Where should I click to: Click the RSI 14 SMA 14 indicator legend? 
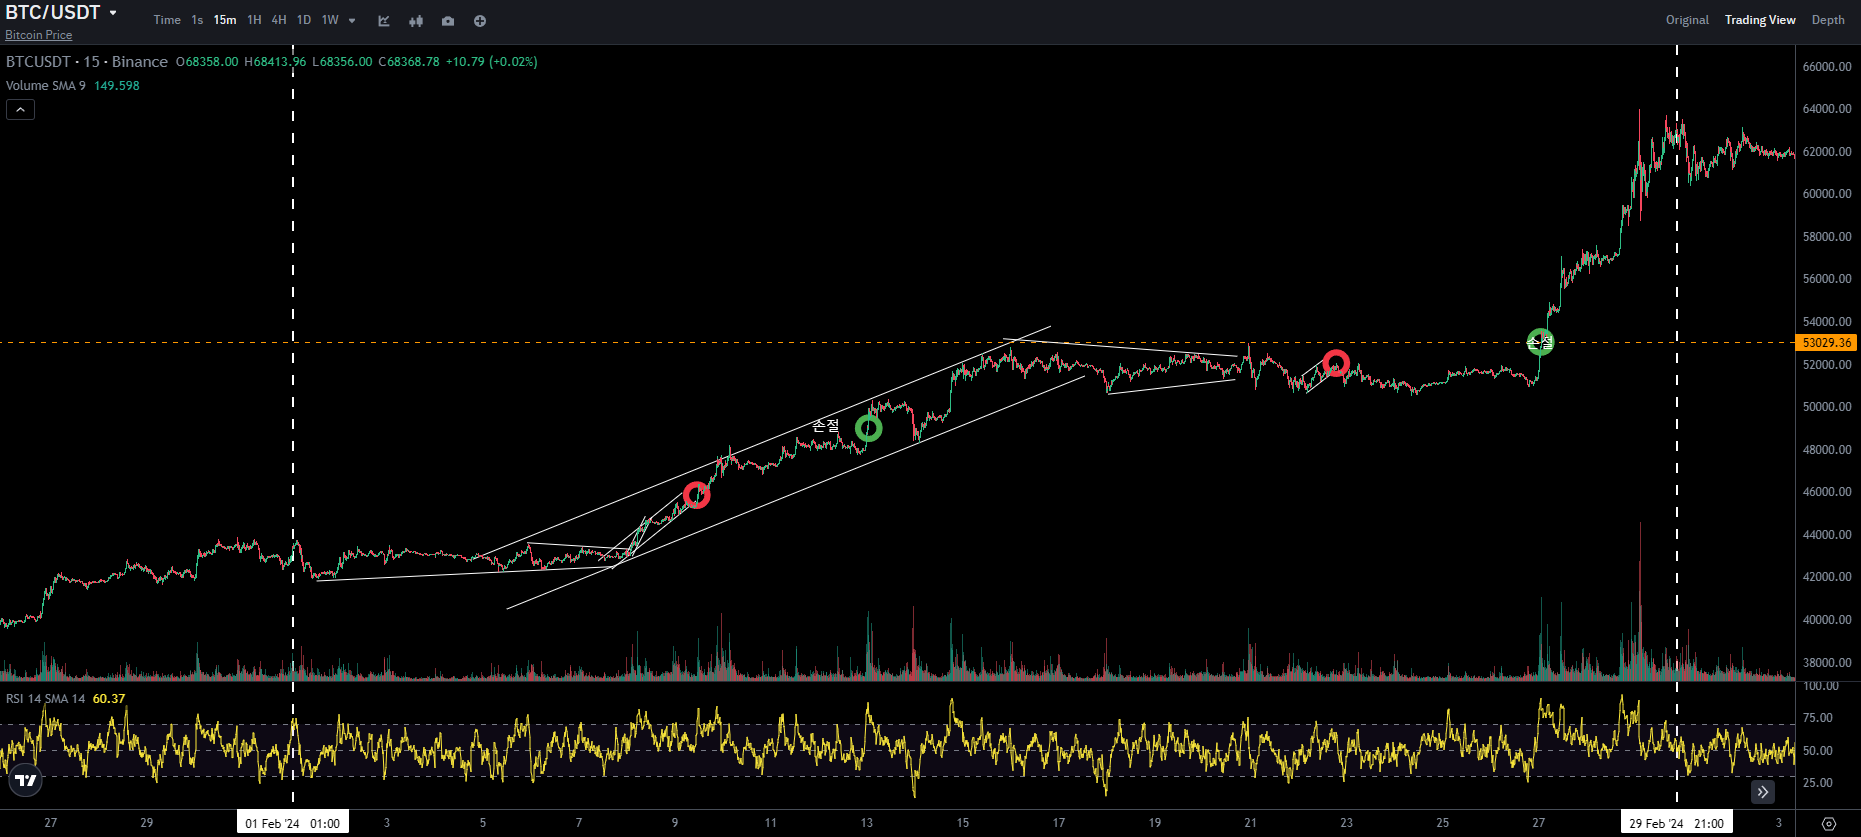[x=46, y=699]
